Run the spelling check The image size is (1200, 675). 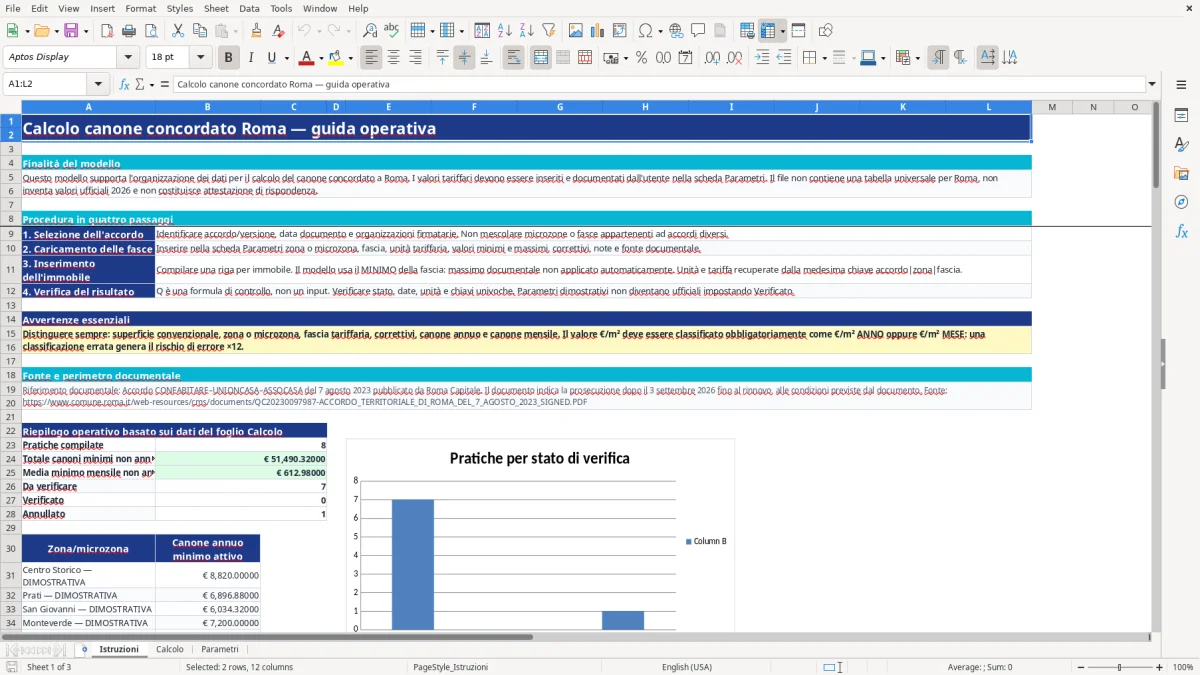tap(392, 31)
